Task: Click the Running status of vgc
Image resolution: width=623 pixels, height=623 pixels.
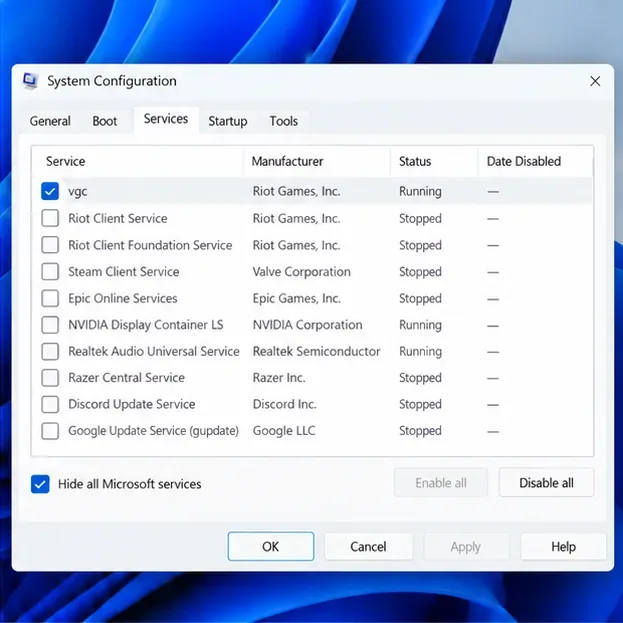Action: coord(420,192)
